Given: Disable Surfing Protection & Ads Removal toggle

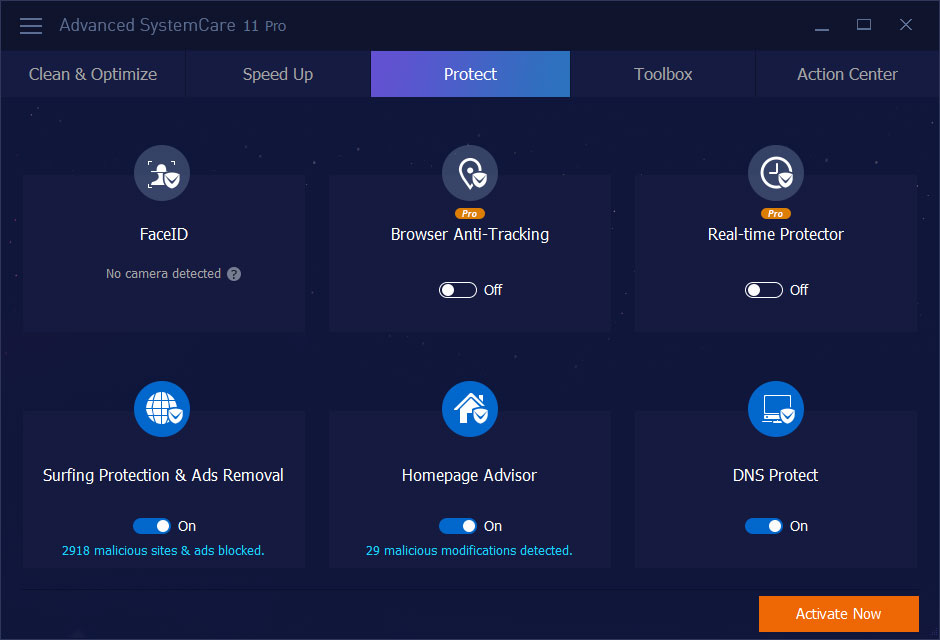Looking at the screenshot, I should click(x=152, y=526).
